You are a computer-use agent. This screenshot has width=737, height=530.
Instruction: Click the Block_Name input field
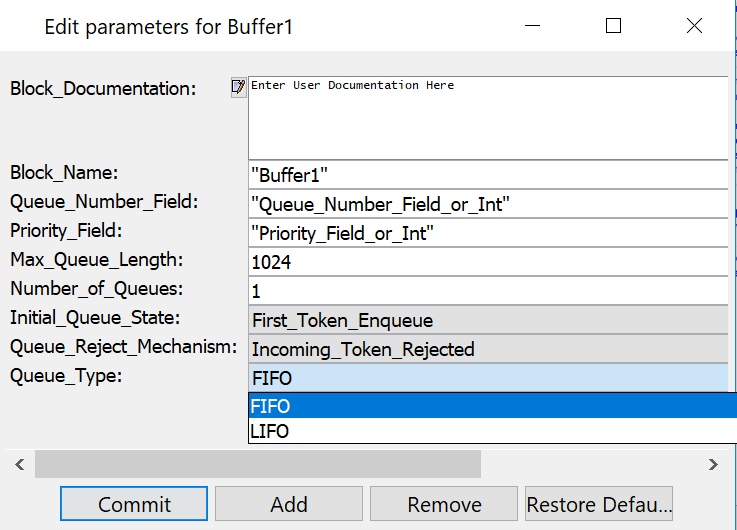[x=487, y=174]
